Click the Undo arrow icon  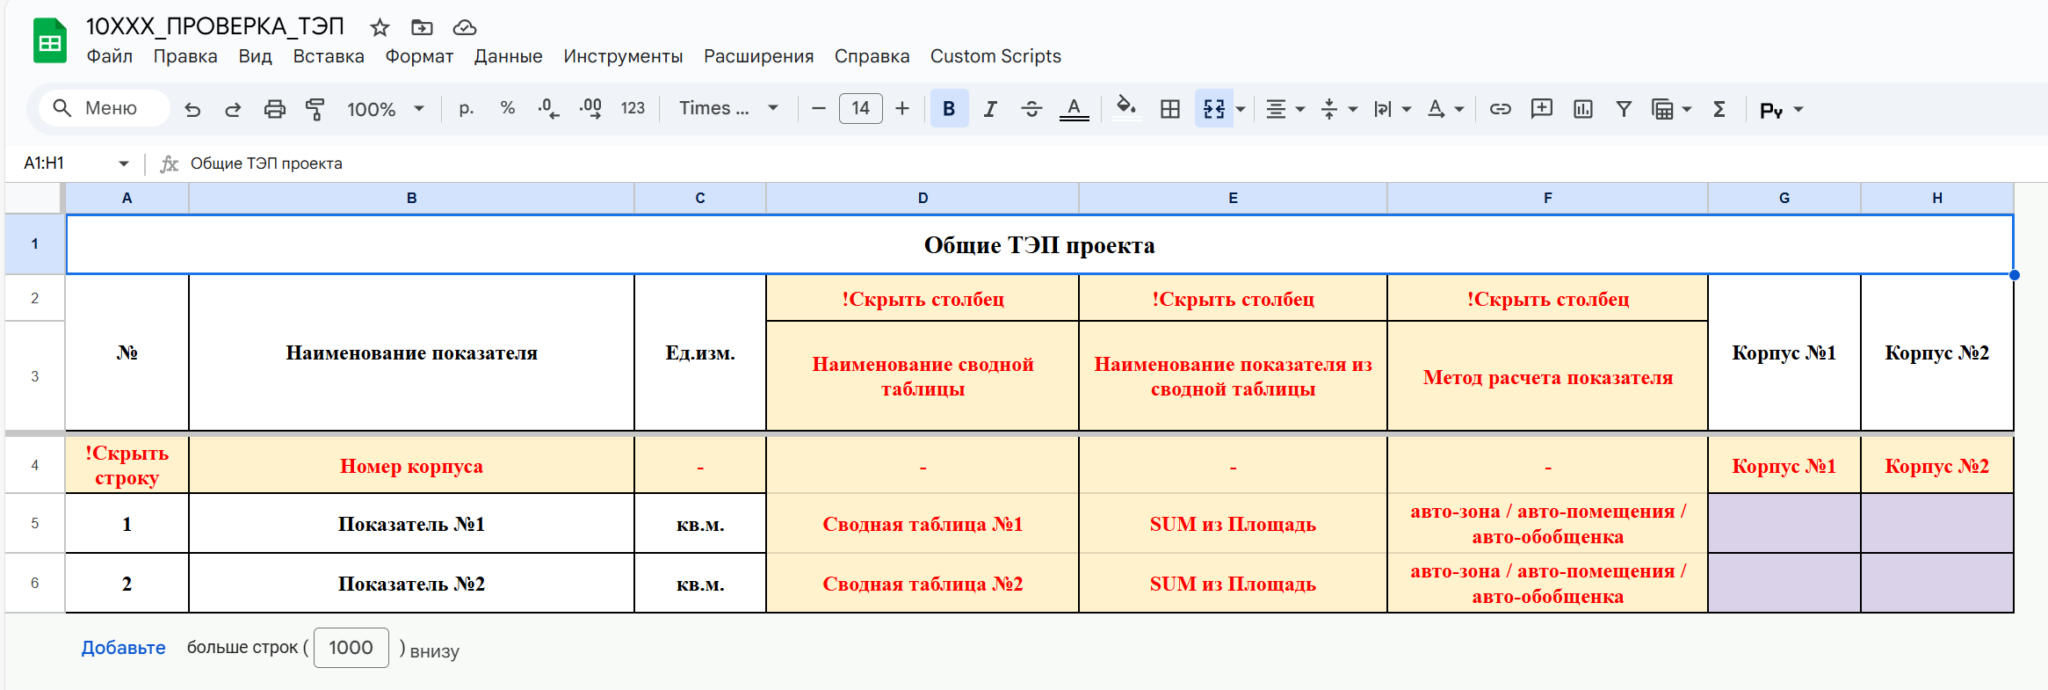pos(193,109)
